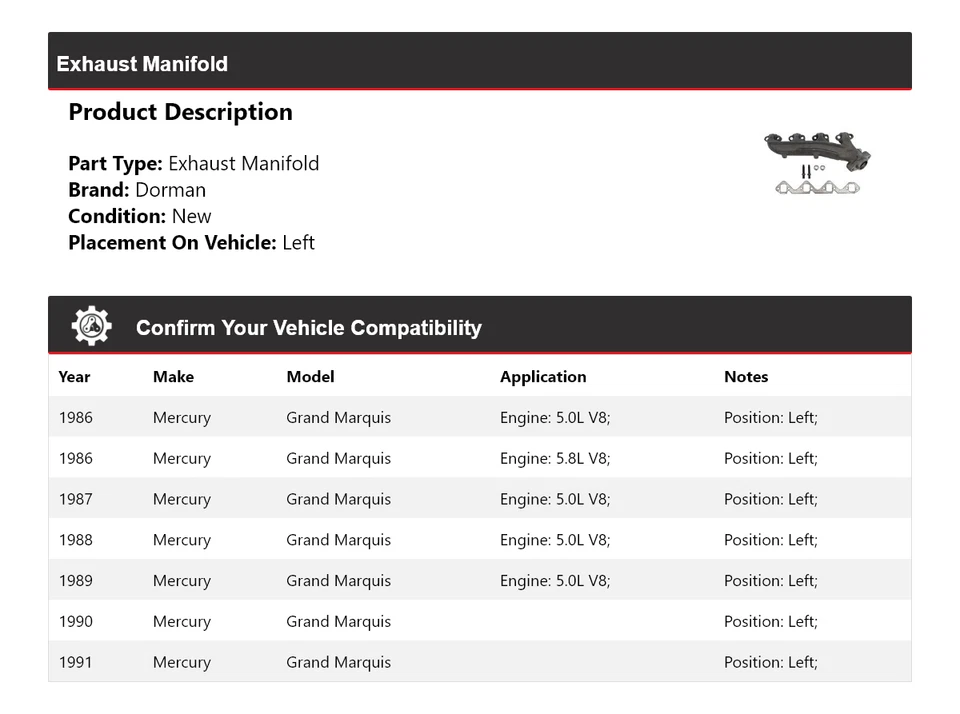Select the Confirm Your Vehicle Compatibility heading
Image resolution: width=960 pixels, height=714 pixels.
tap(308, 328)
